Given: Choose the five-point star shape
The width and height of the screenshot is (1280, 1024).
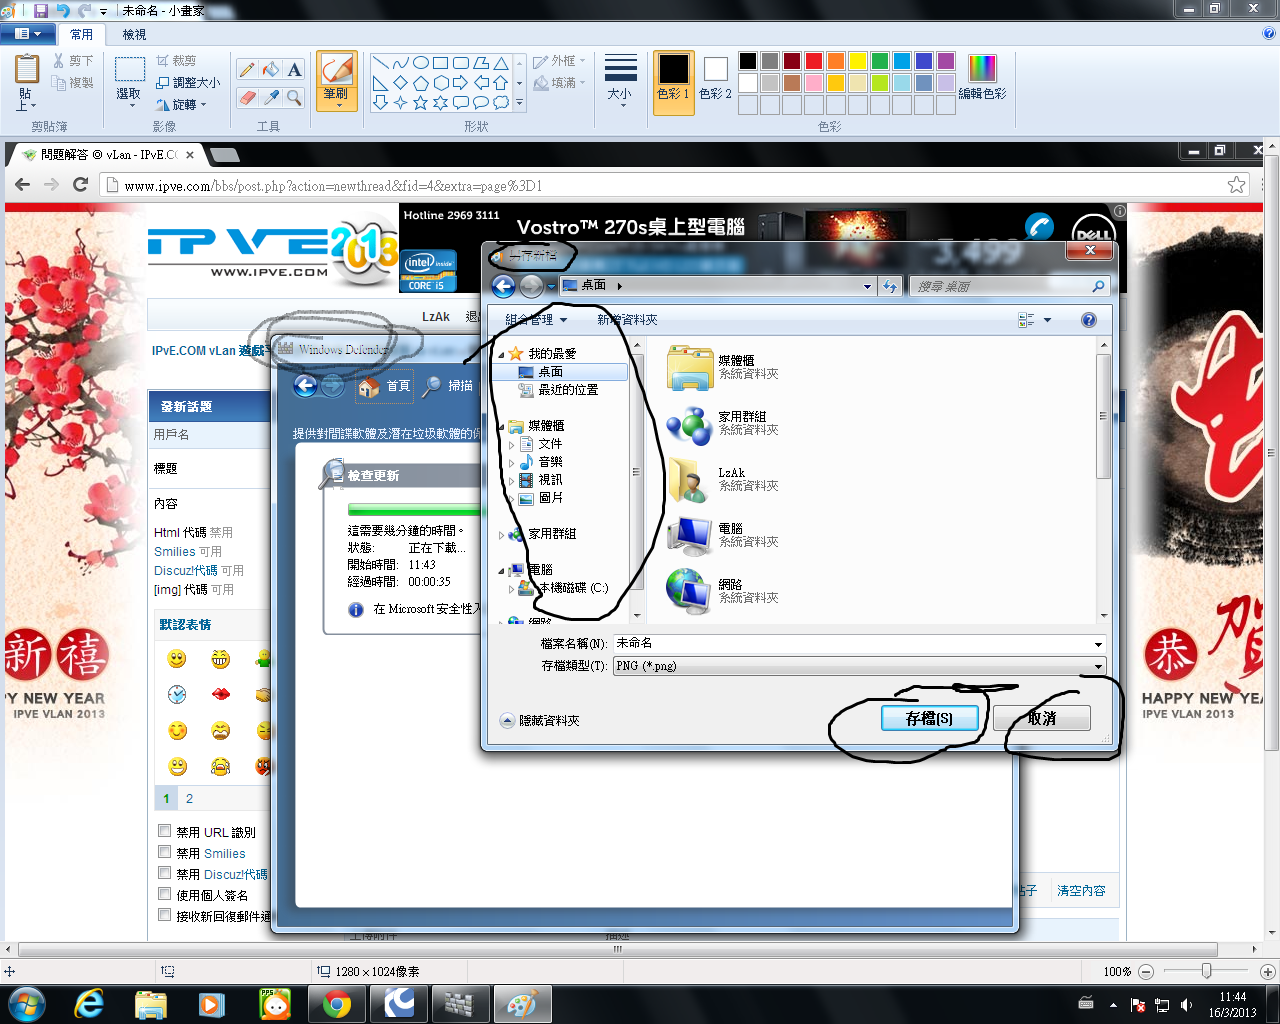Looking at the screenshot, I should (420, 102).
